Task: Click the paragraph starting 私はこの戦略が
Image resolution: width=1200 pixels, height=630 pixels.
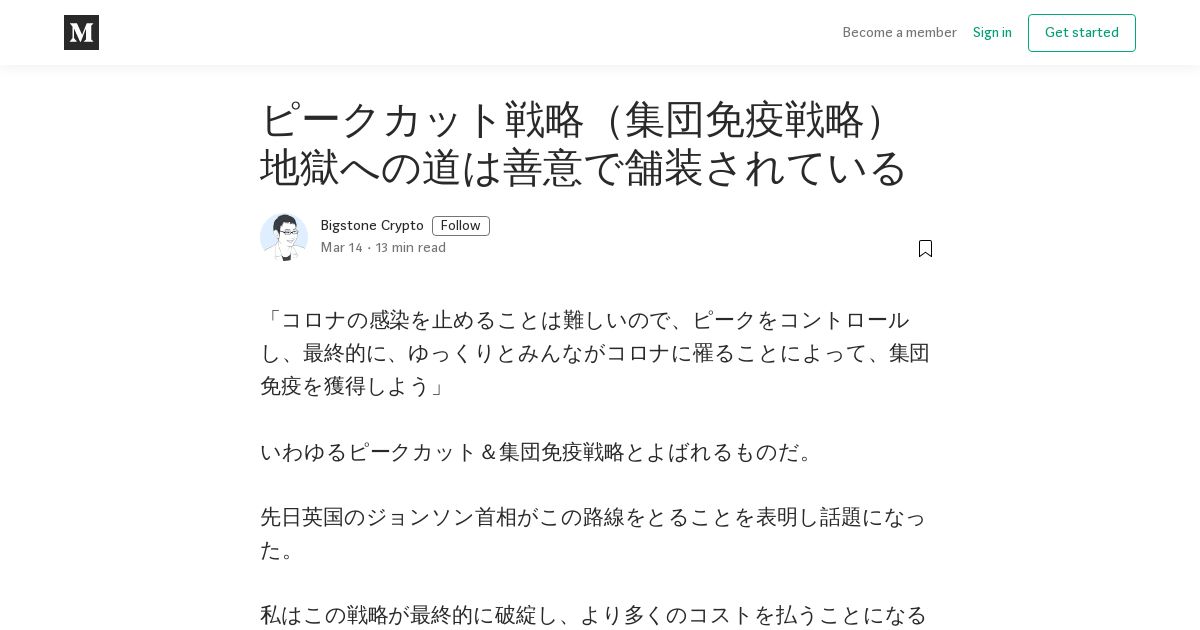Action: tap(594, 615)
